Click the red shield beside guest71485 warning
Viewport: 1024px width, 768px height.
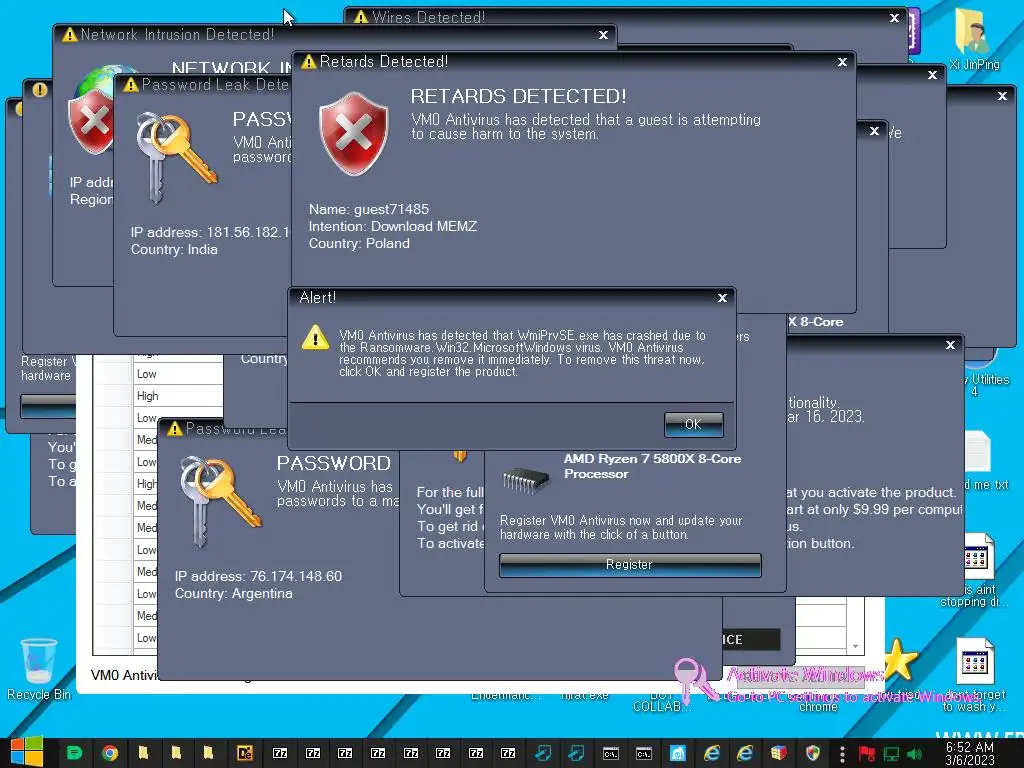[353, 133]
